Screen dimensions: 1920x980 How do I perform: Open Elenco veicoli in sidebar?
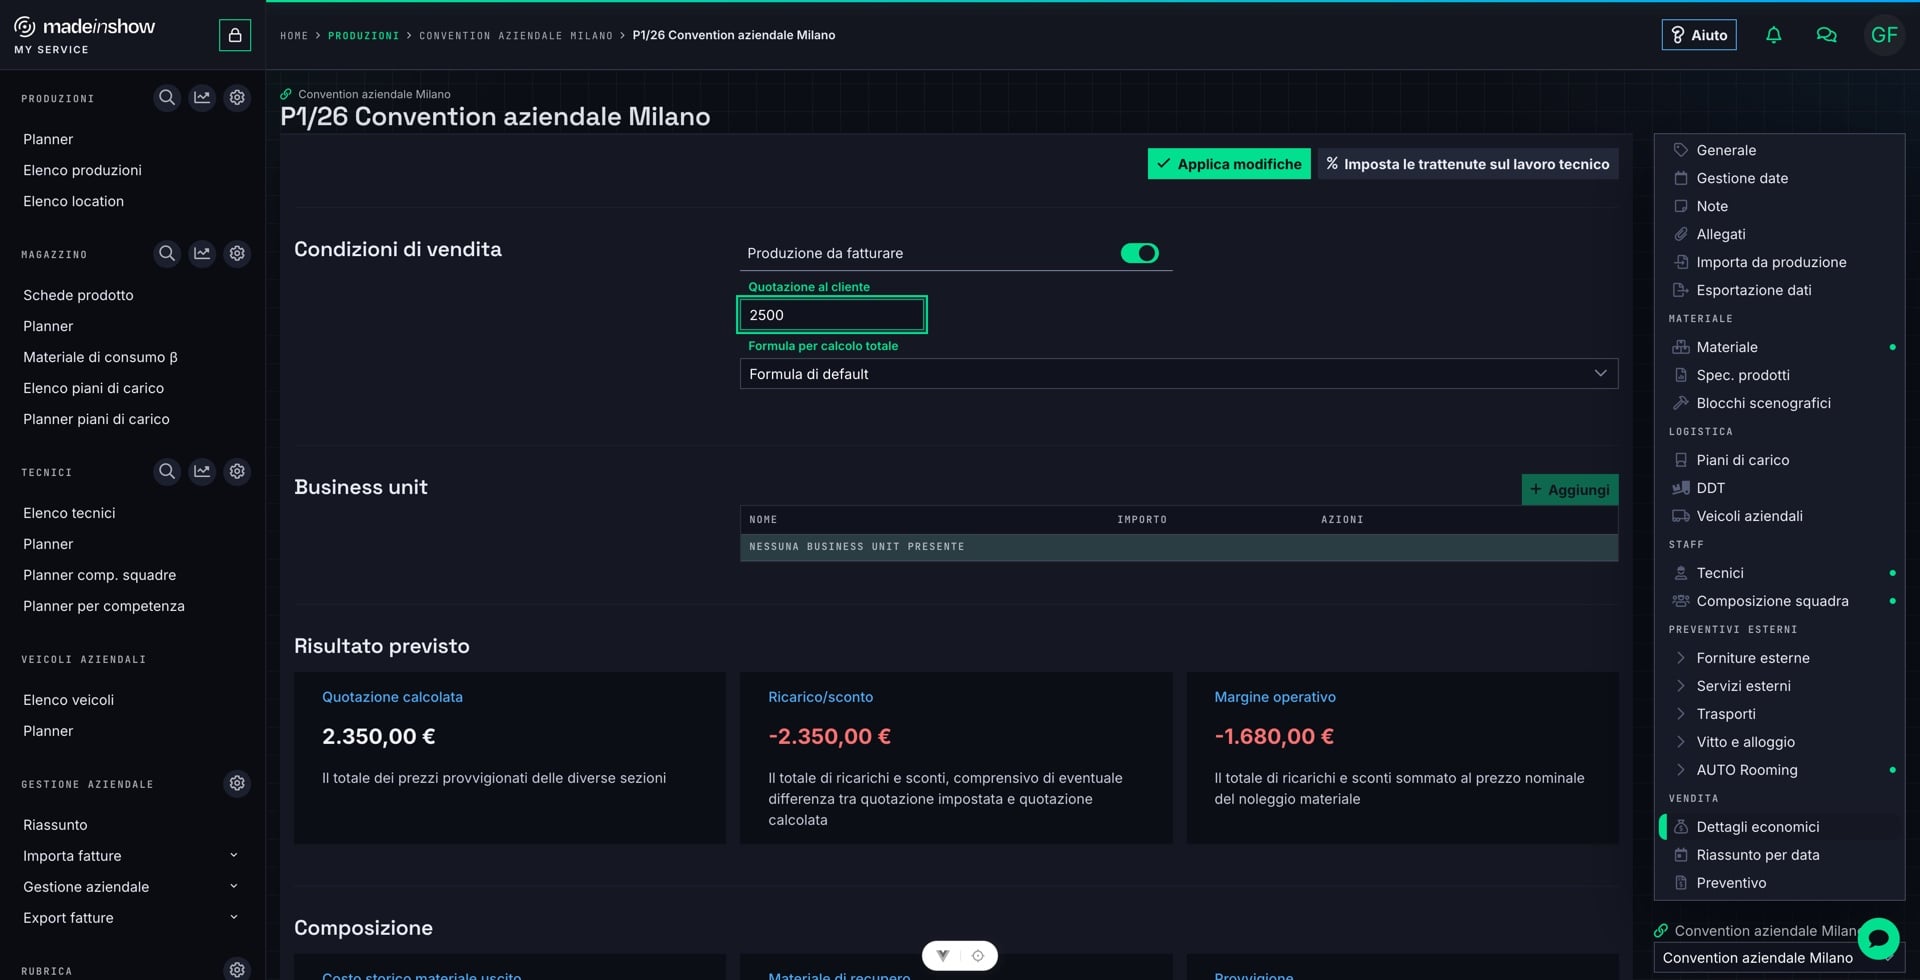pyautogui.click(x=68, y=700)
